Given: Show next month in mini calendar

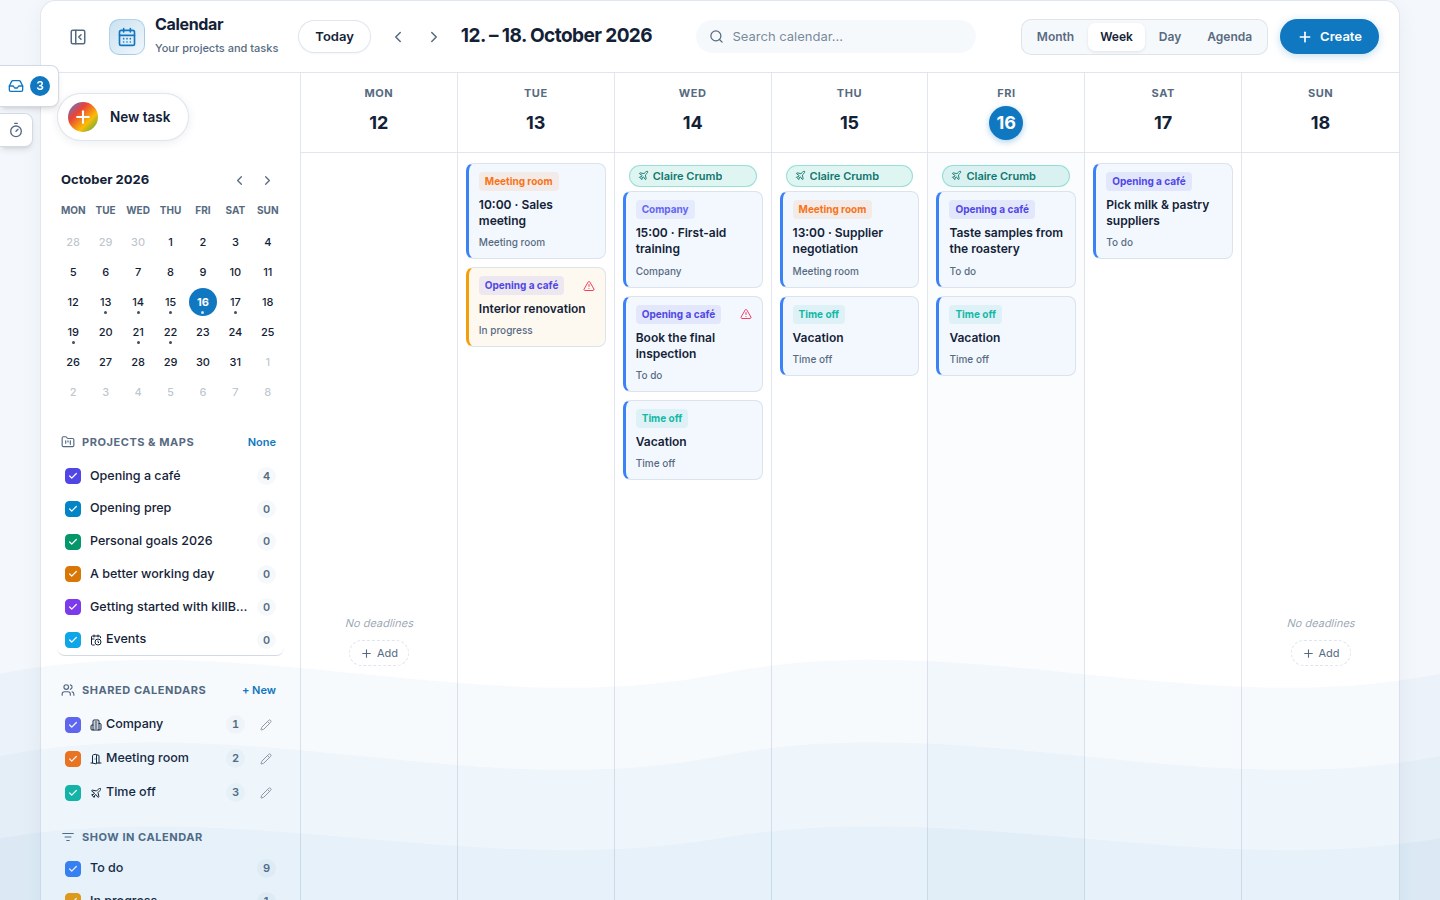Looking at the screenshot, I should coord(267,180).
